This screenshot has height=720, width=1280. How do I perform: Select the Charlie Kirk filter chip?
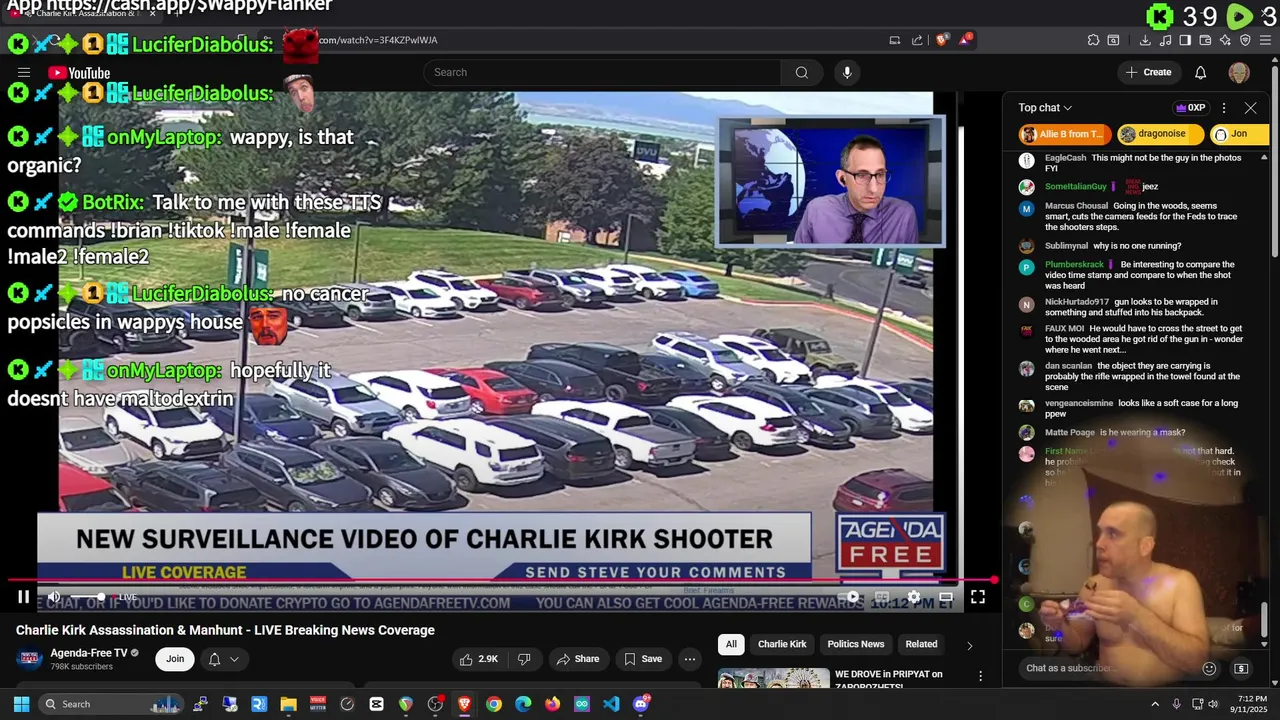click(x=782, y=644)
